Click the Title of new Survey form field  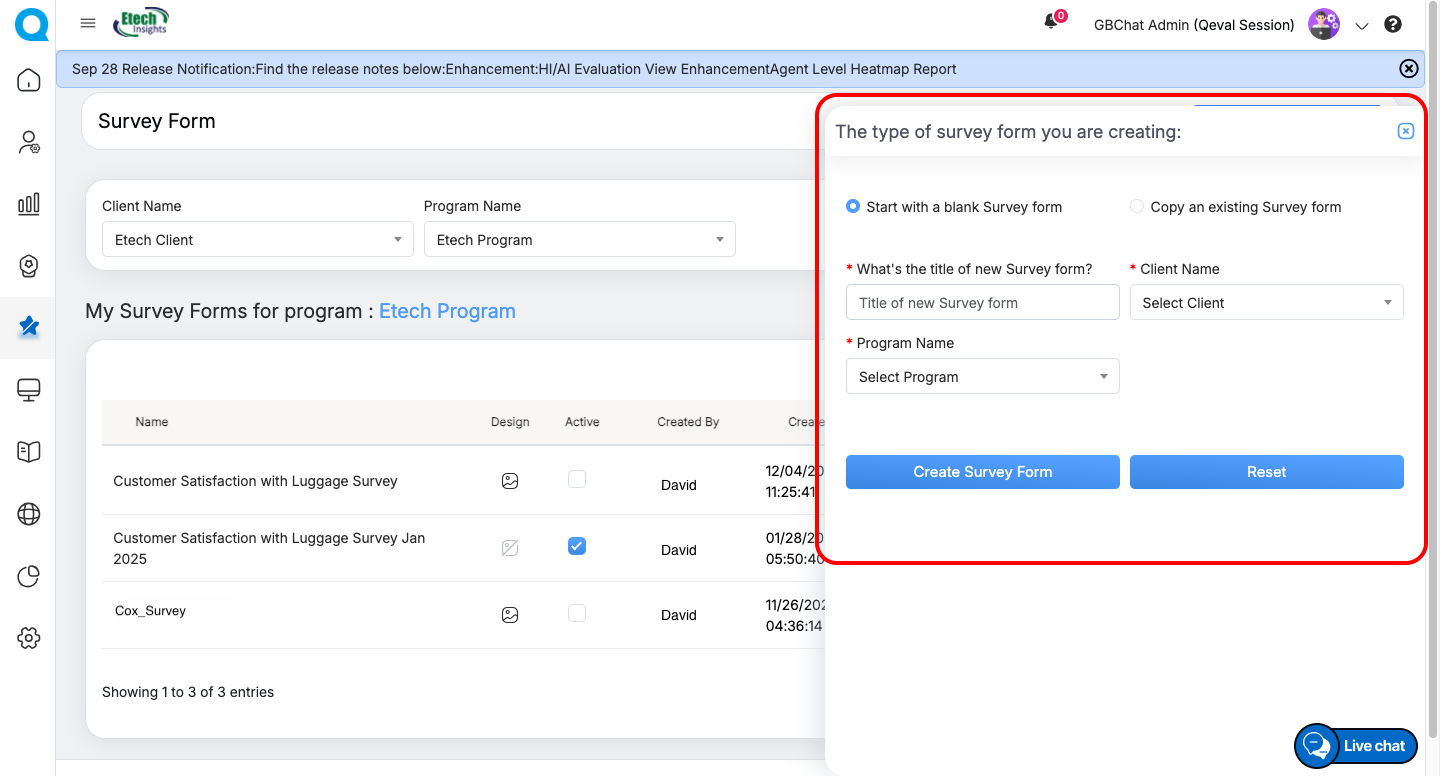[x=982, y=303]
